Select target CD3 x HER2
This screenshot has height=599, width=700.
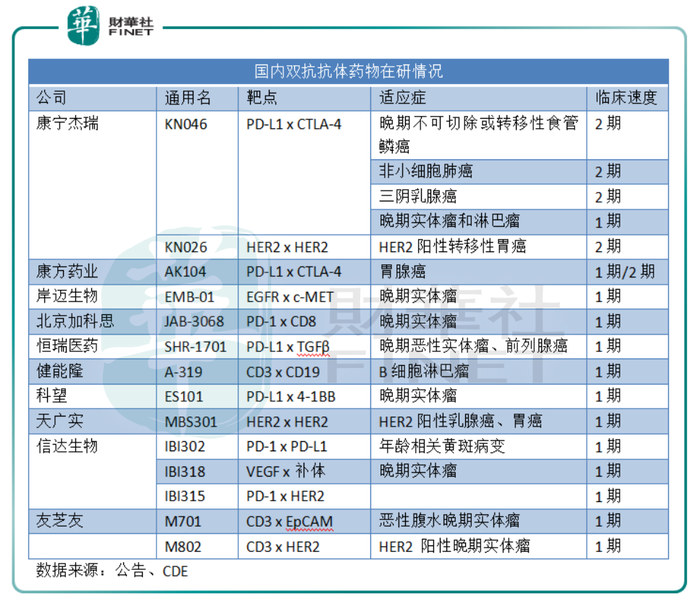(283, 547)
